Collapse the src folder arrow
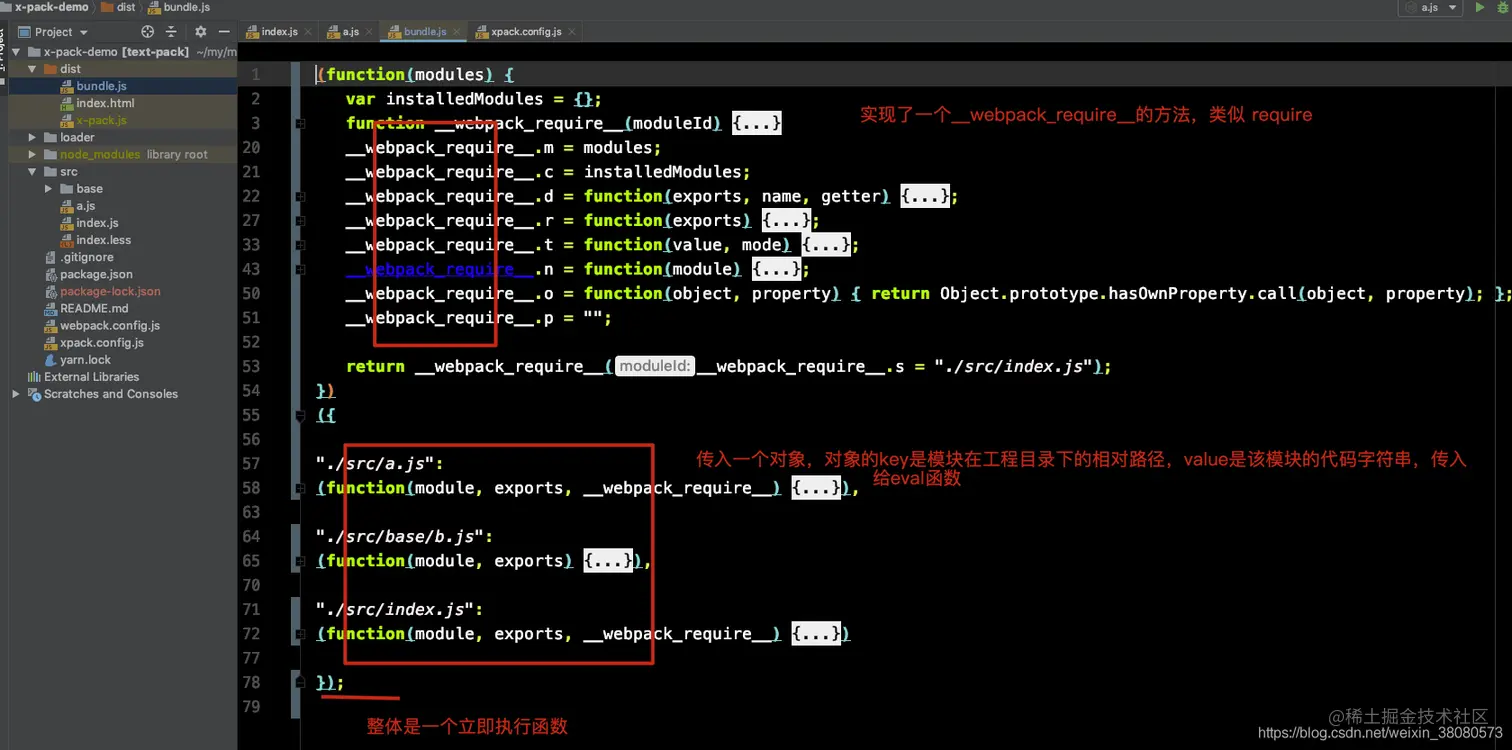This screenshot has height=750, width=1512. point(32,172)
